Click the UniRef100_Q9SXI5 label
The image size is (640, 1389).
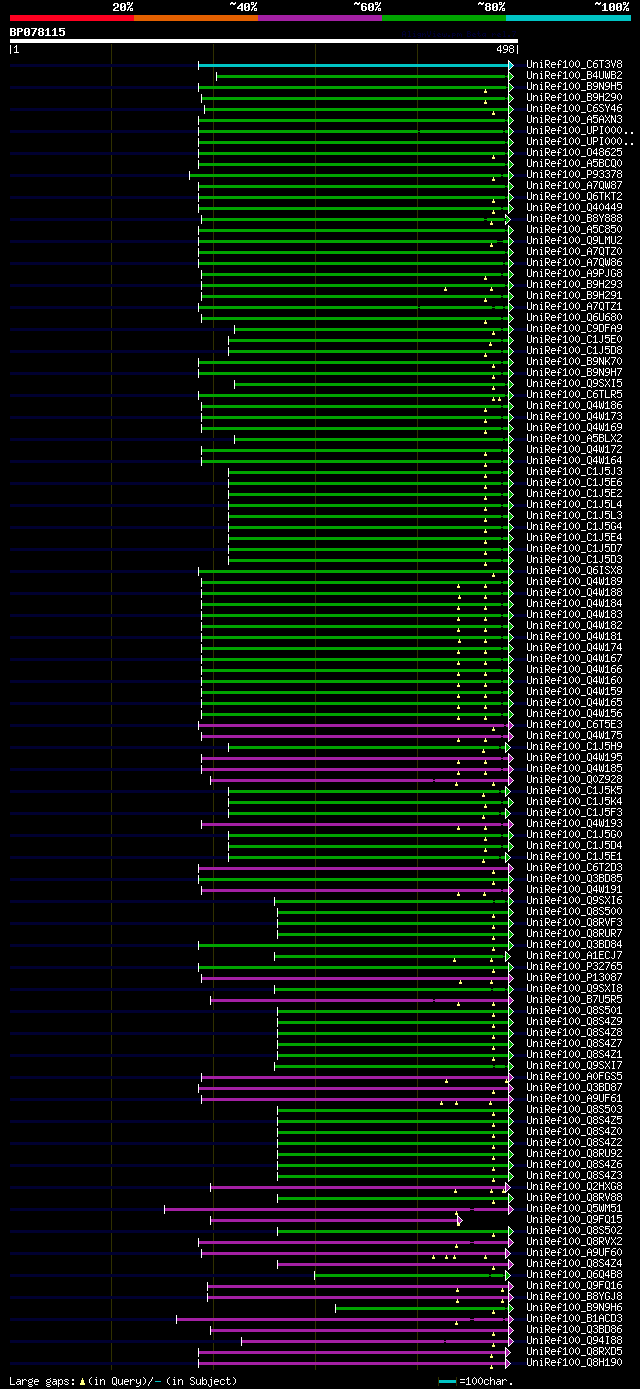point(574,383)
